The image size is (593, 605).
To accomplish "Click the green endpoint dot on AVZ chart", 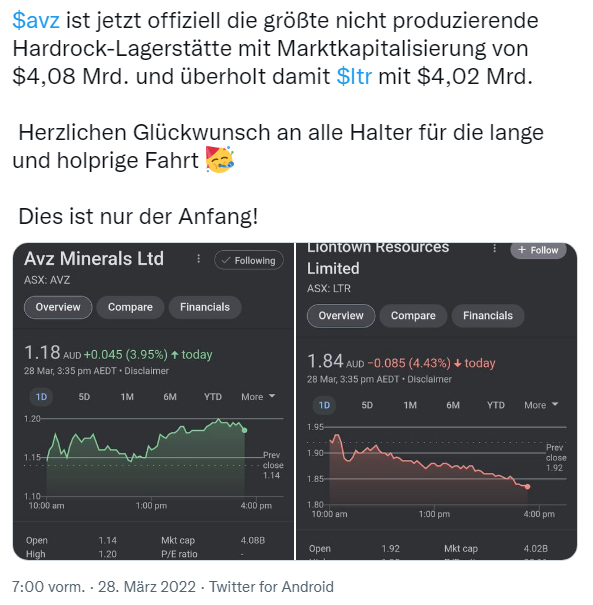I will (244, 430).
